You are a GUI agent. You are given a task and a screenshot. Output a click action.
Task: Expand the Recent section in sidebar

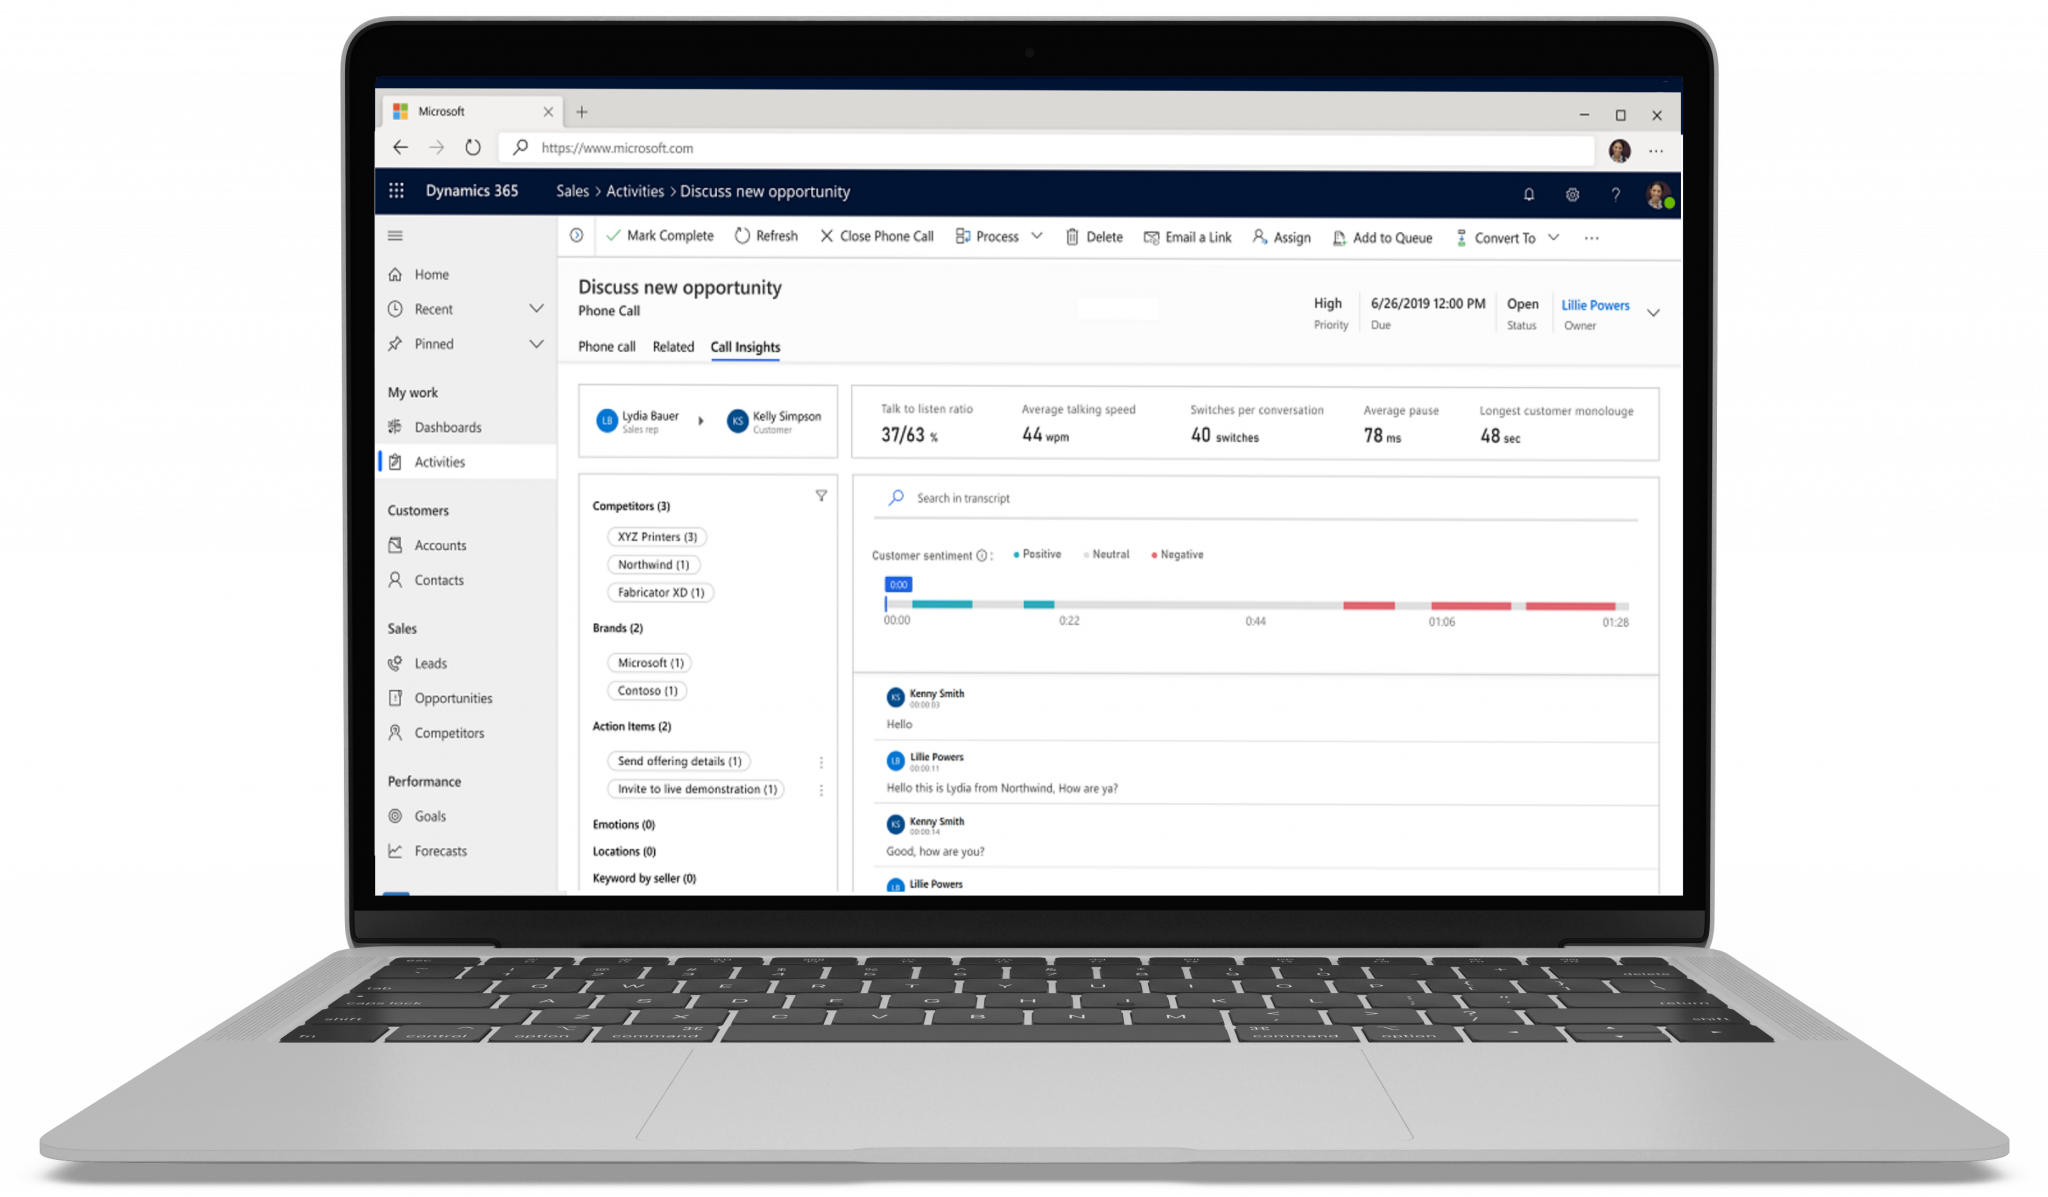coord(536,308)
